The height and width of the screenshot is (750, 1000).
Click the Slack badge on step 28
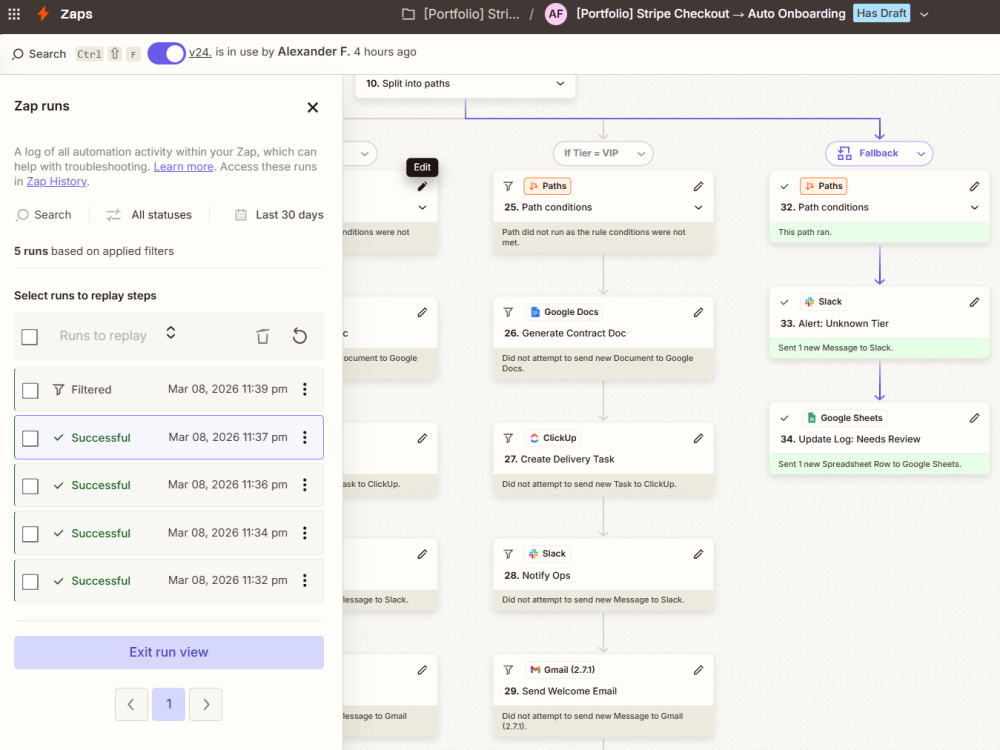click(547, 554)
